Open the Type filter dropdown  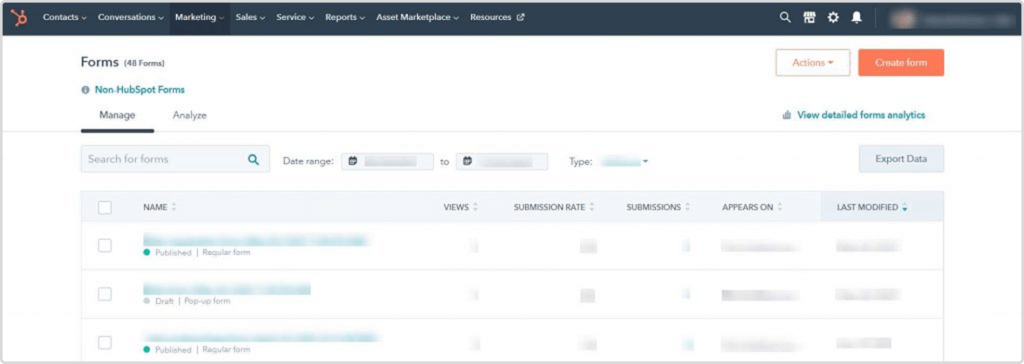tap(624, 161)
